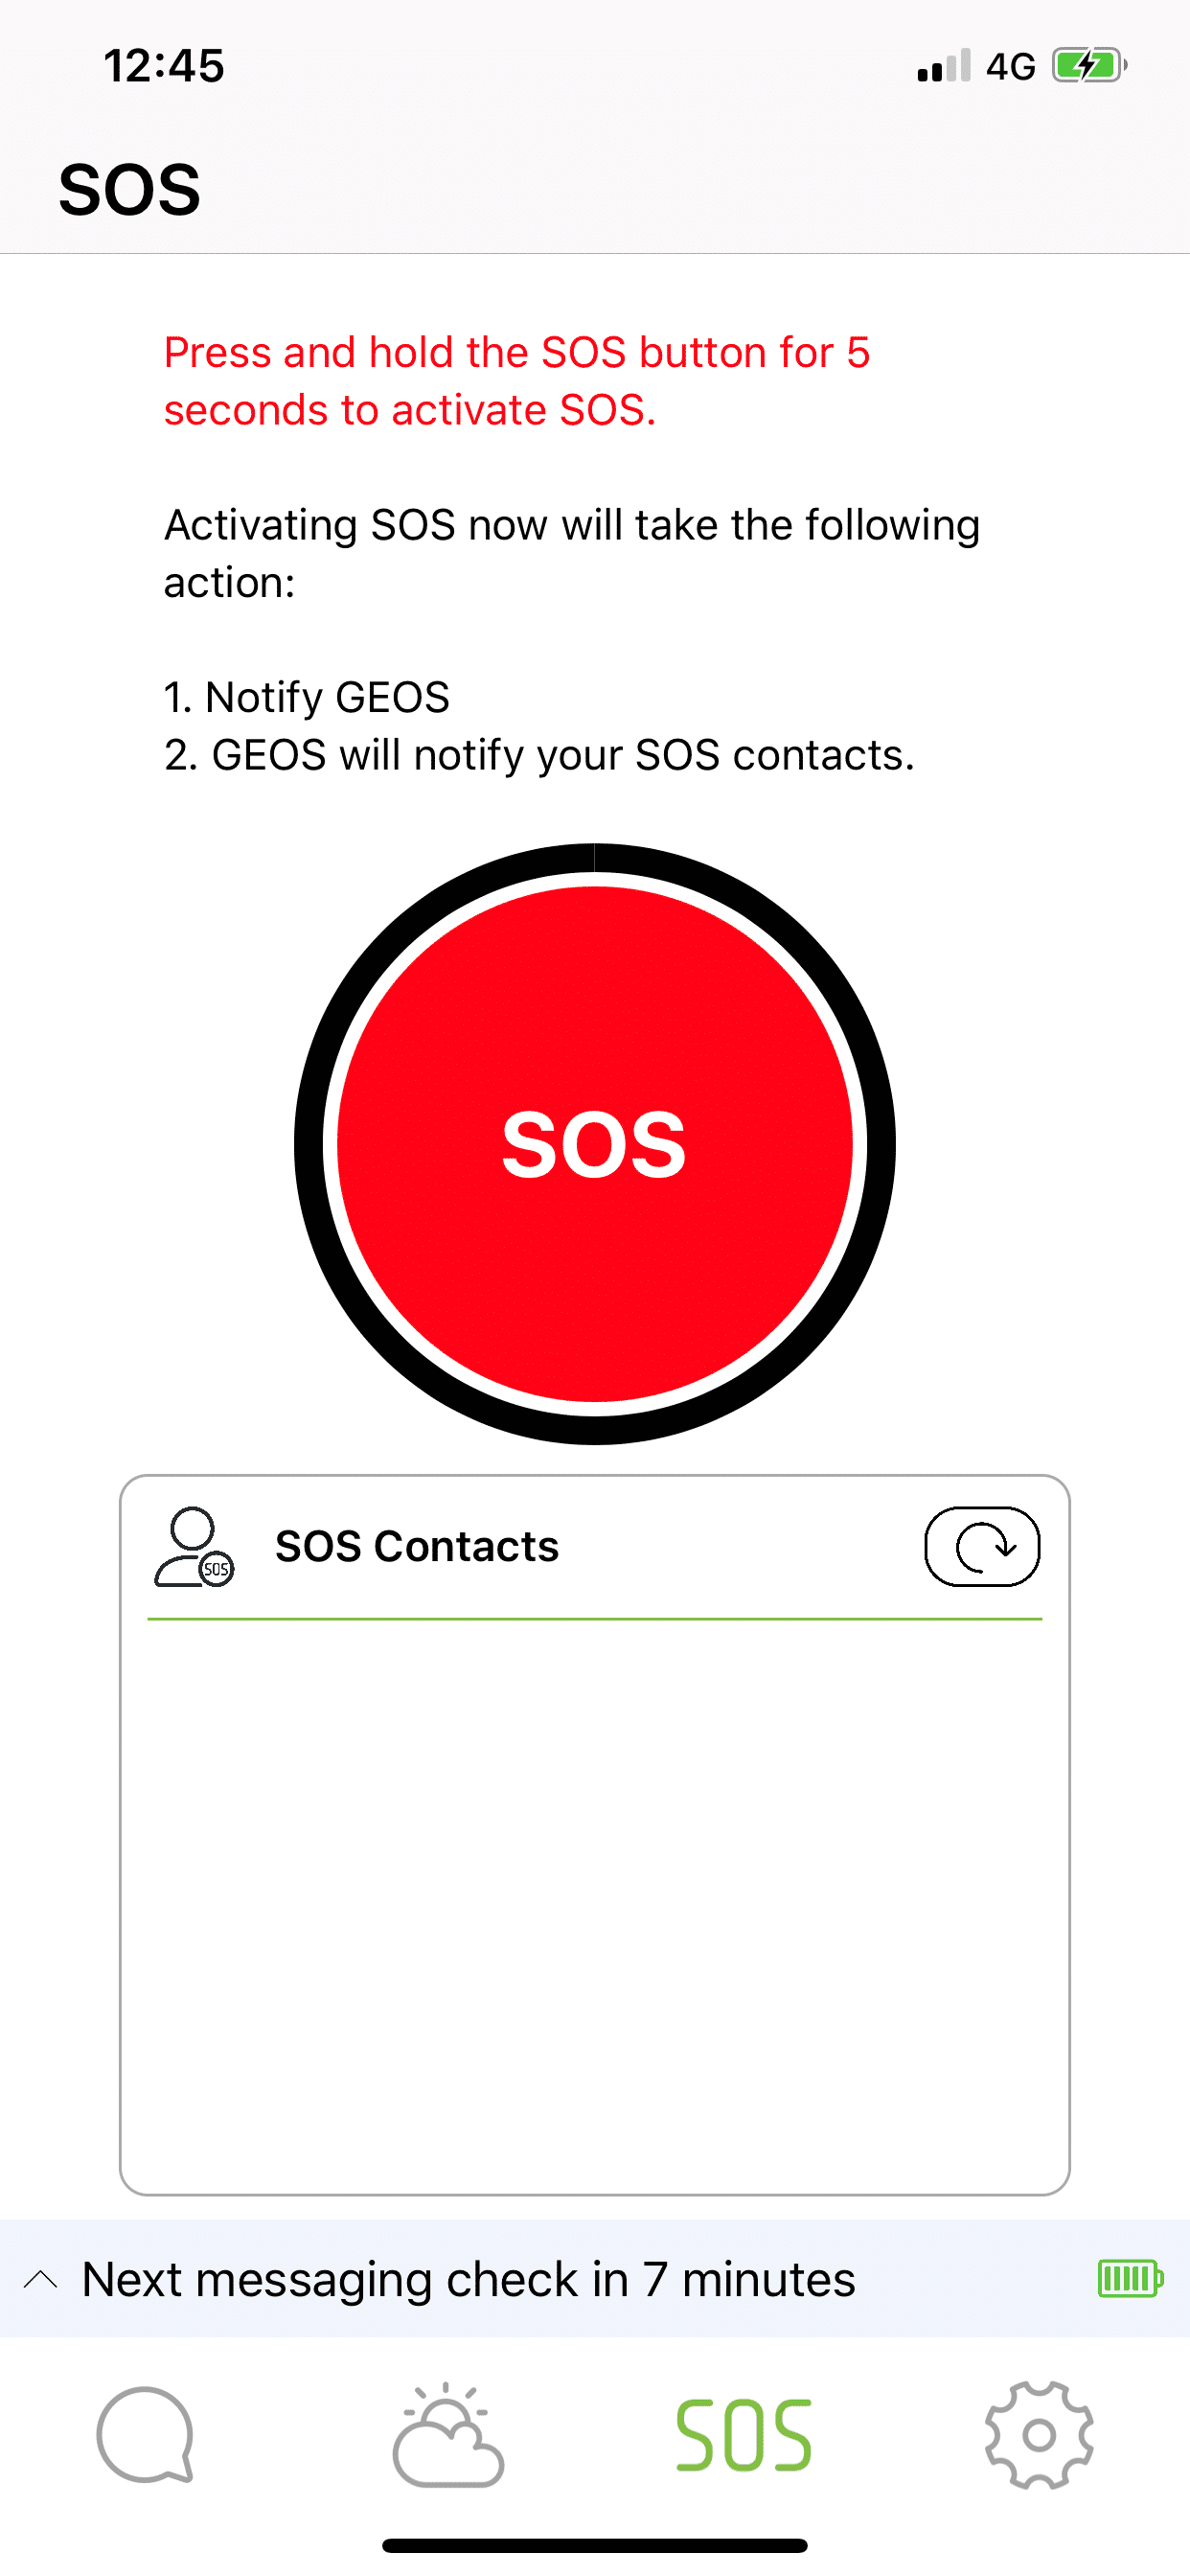This screenshot has height=2576, width=1190.
Task: Open the Settings gear tab
Action: (1039, 2434)
